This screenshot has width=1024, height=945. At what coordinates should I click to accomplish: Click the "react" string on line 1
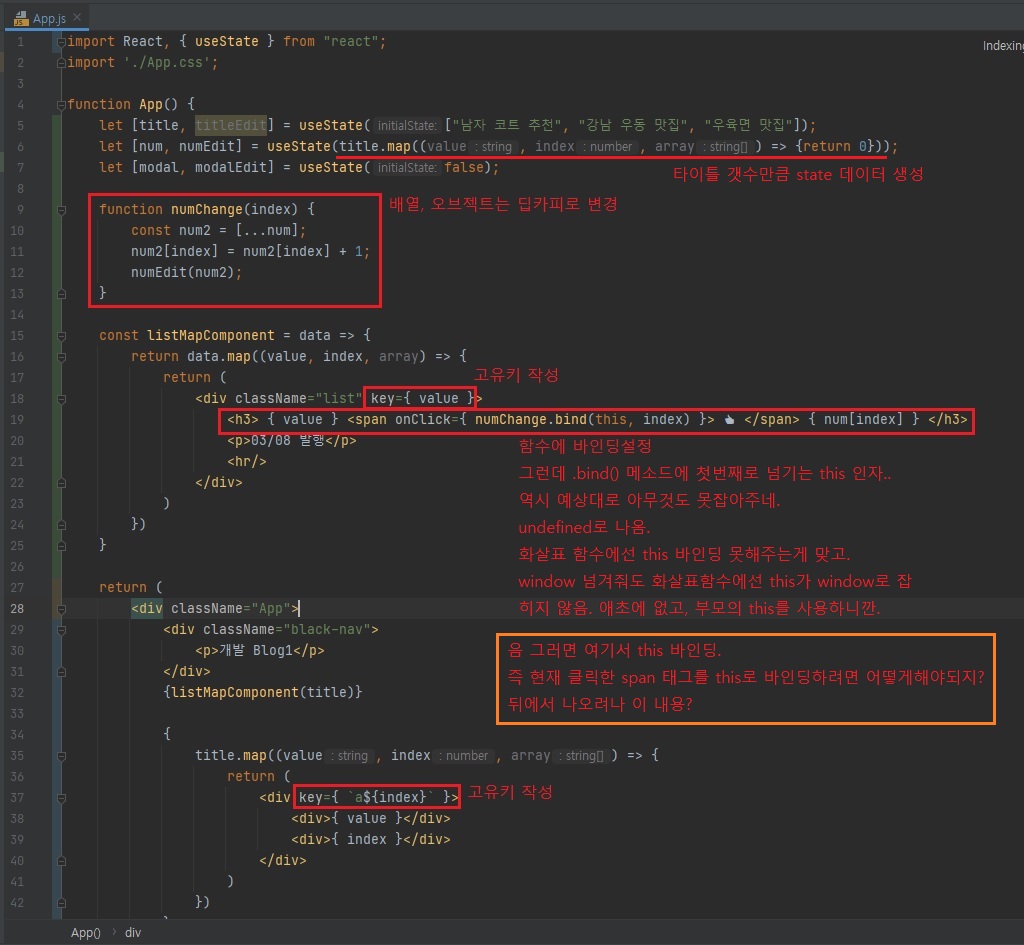tap(351, 42)
